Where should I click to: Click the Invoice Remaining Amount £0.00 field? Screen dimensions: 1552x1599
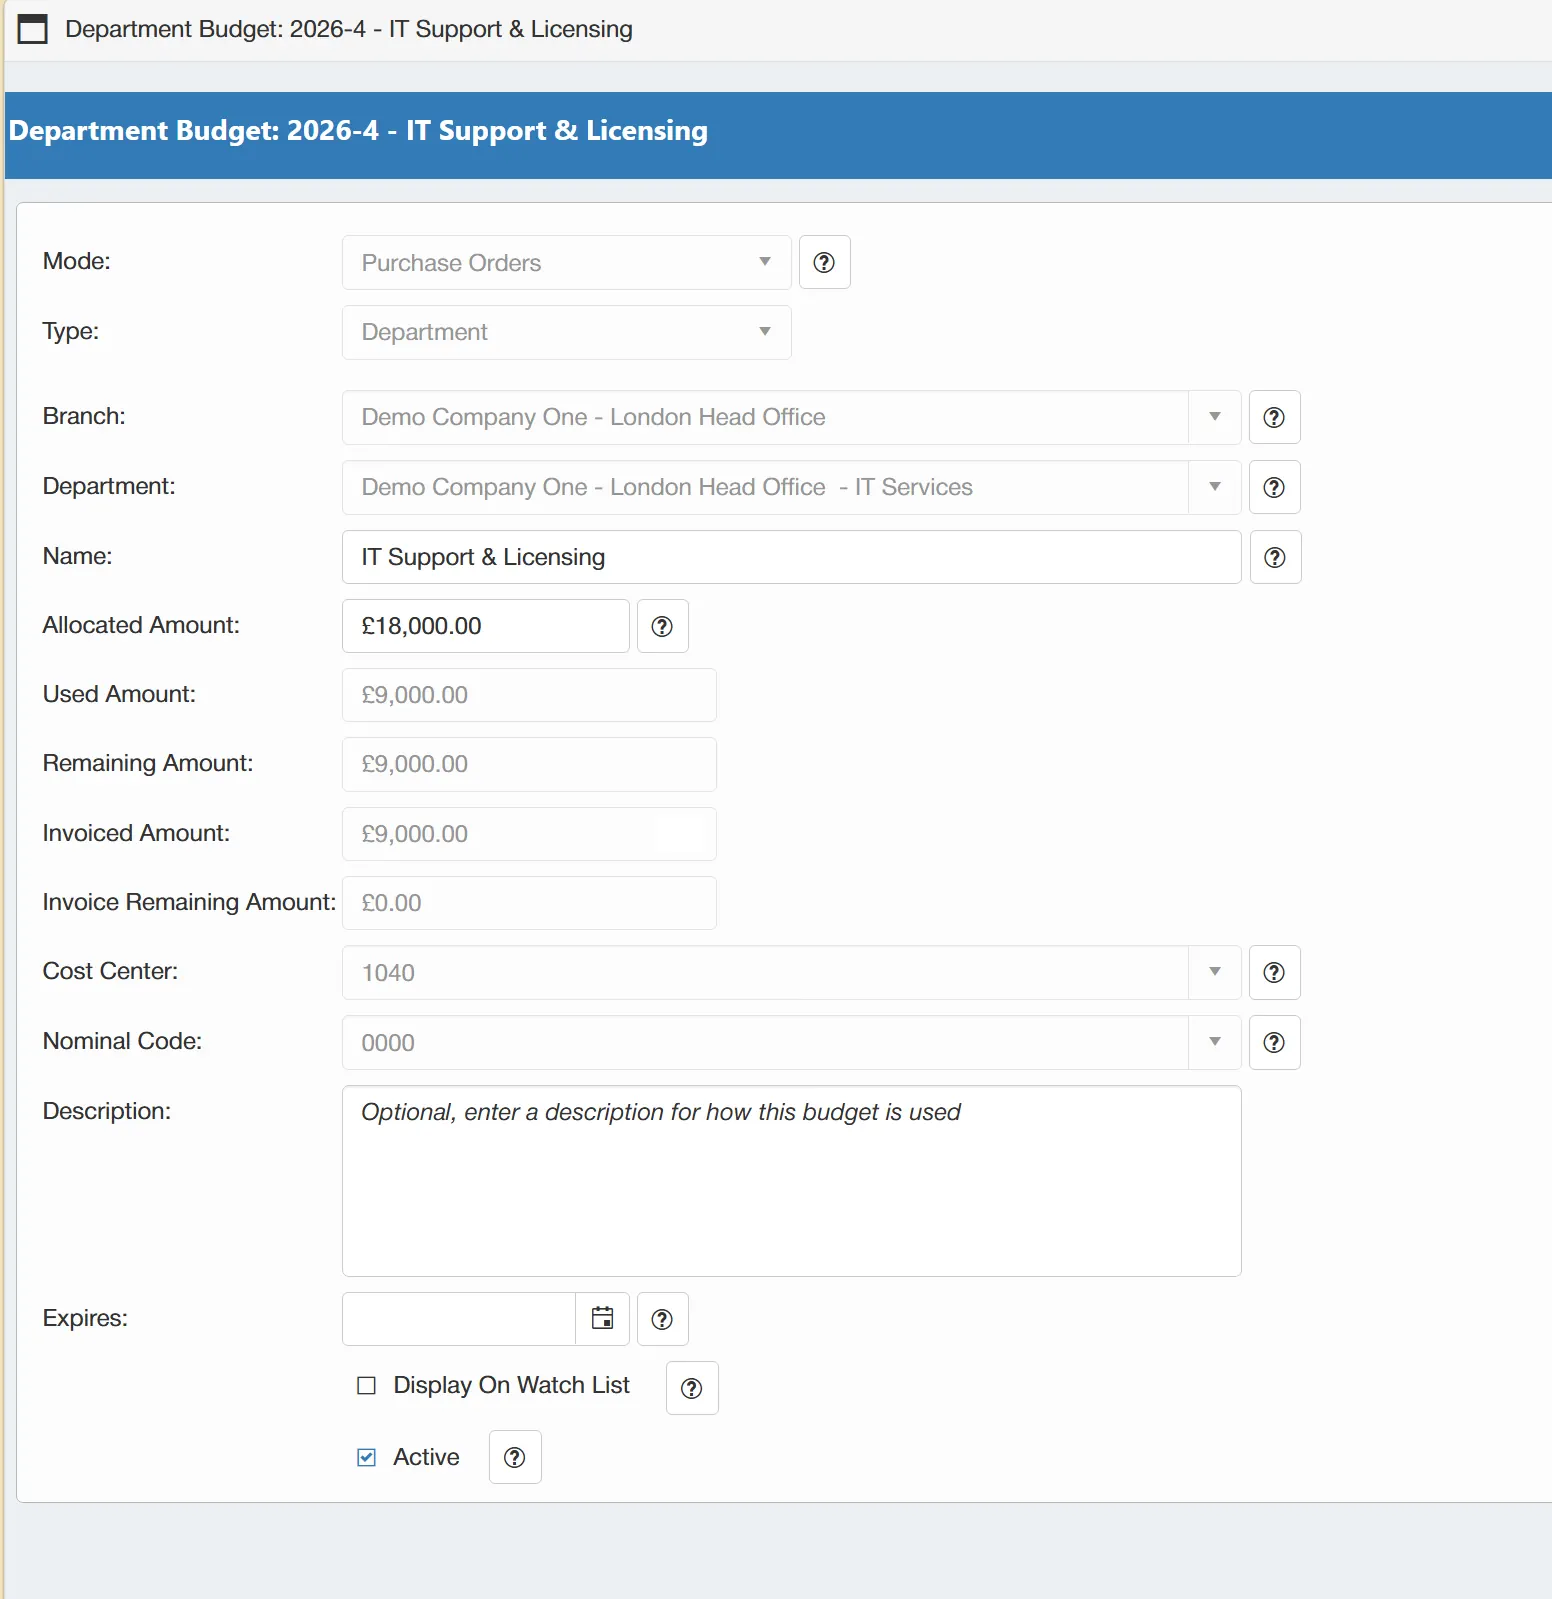(529, 903)
